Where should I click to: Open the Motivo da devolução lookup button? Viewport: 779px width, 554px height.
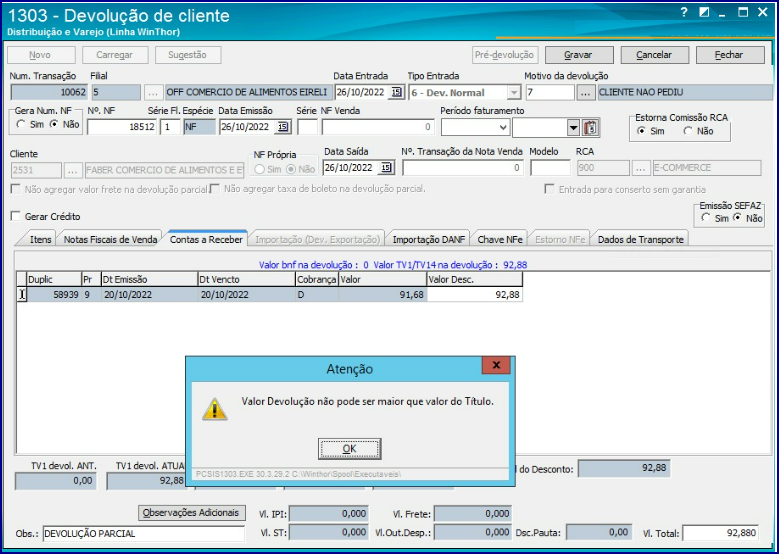pos(586,92)
